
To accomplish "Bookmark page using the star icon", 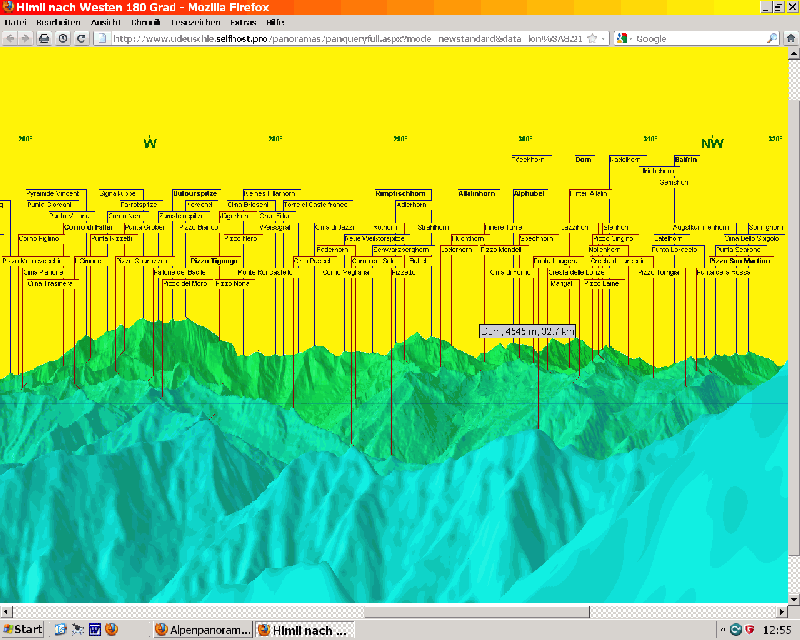I will pyautogui.click(x=592, y=38).
